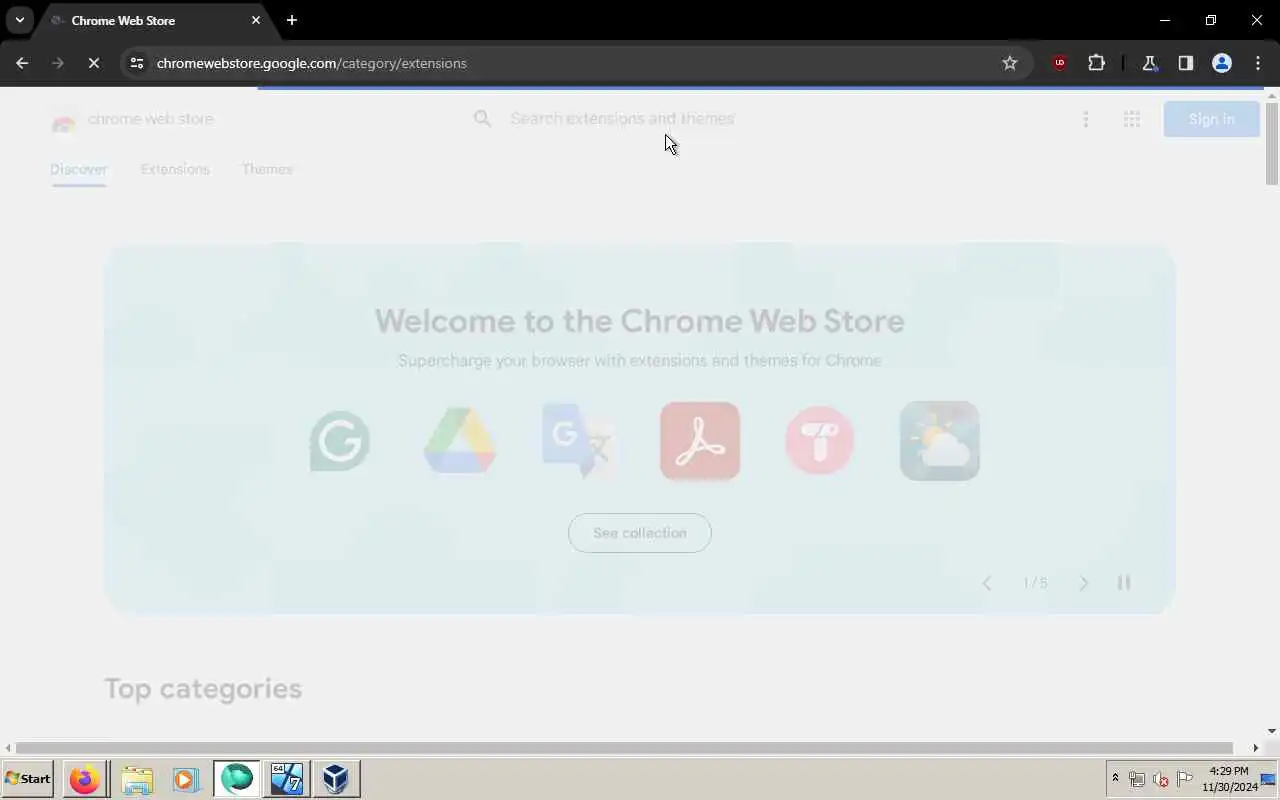Image resolution: width=1280 pixels, height=800 pixels.
Task: Click the Sign in button
Action: 1211,119
